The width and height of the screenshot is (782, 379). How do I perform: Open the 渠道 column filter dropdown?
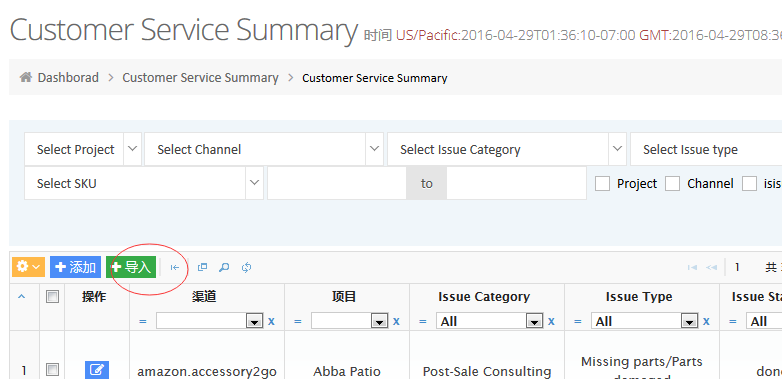[209, 321]
